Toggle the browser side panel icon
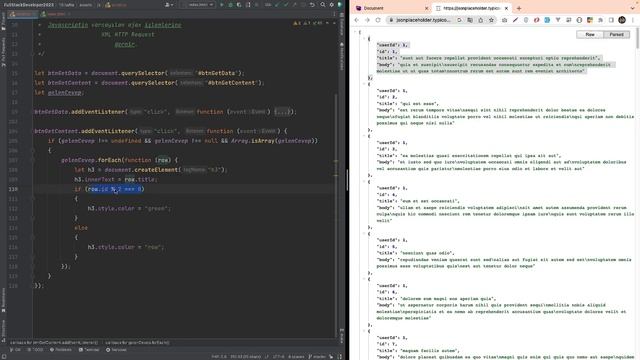The width and height of the screenshot is (640, 360). click(611, 20)
